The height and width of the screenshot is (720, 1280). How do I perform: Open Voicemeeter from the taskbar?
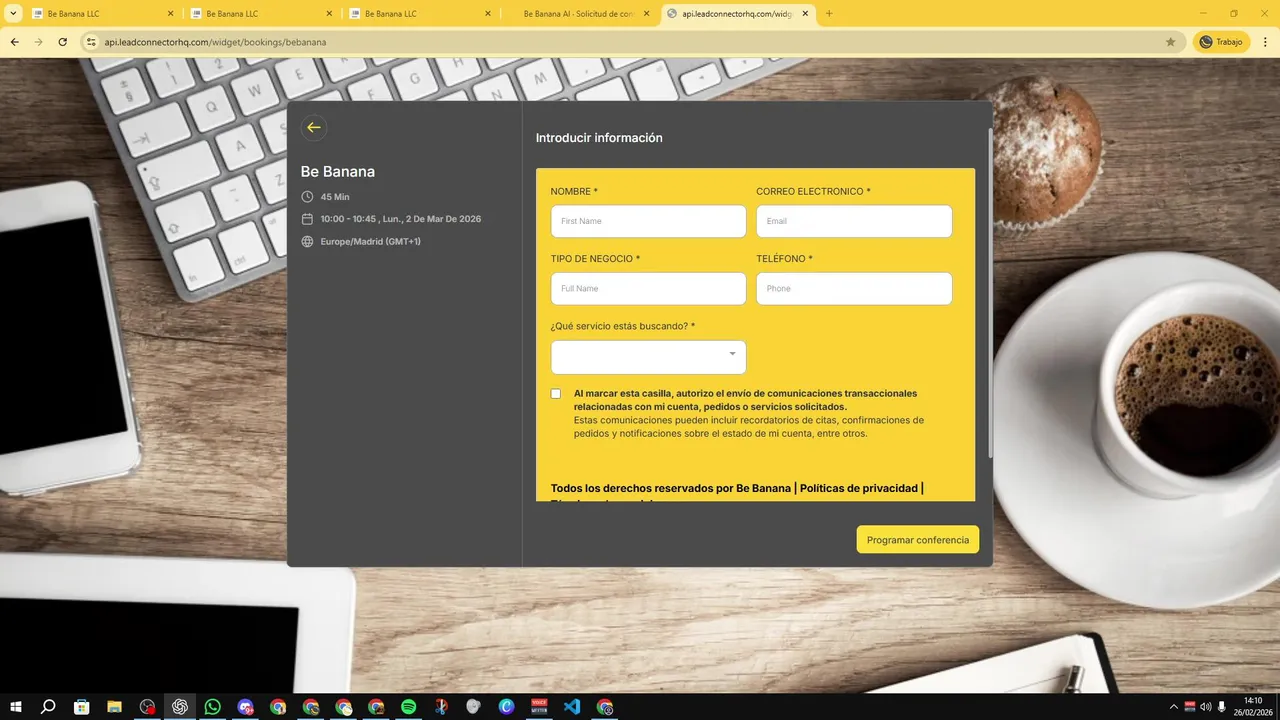pyautogui.click(x=539, y=706)
